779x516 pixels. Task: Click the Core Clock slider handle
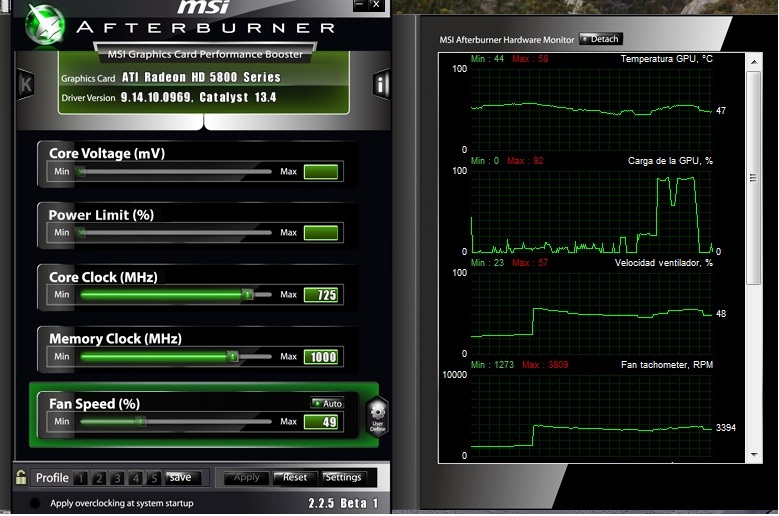[x=247, y=295]
